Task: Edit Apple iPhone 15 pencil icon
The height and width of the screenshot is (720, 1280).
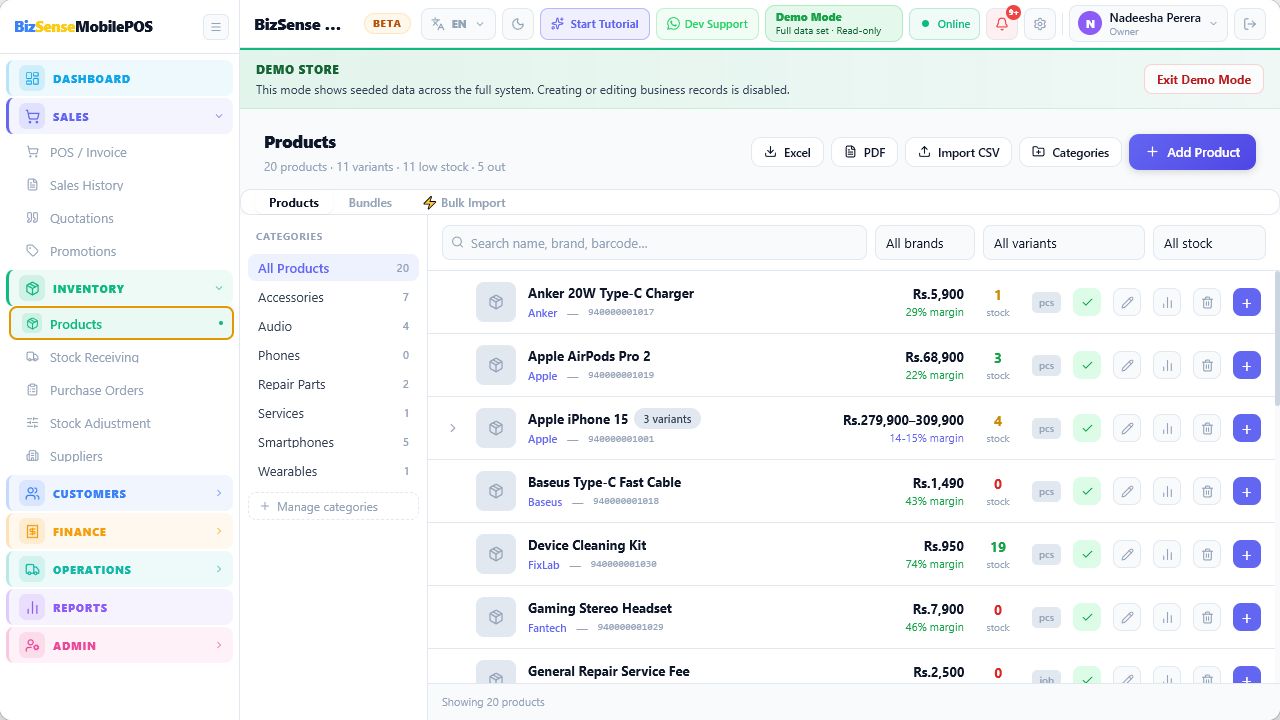Action: click(x=1127, y=428)
